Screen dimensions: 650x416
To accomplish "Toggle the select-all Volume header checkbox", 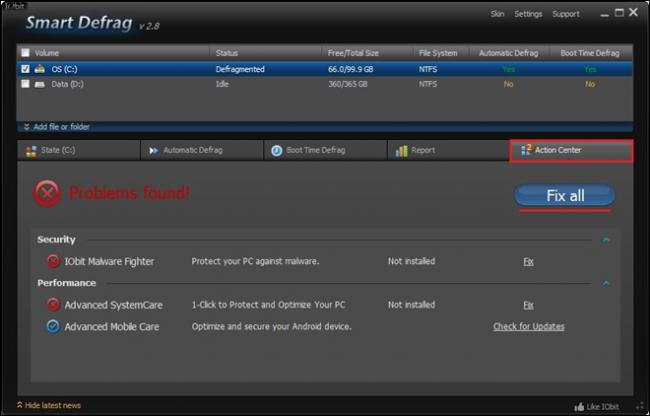I will tap(26, 53).
